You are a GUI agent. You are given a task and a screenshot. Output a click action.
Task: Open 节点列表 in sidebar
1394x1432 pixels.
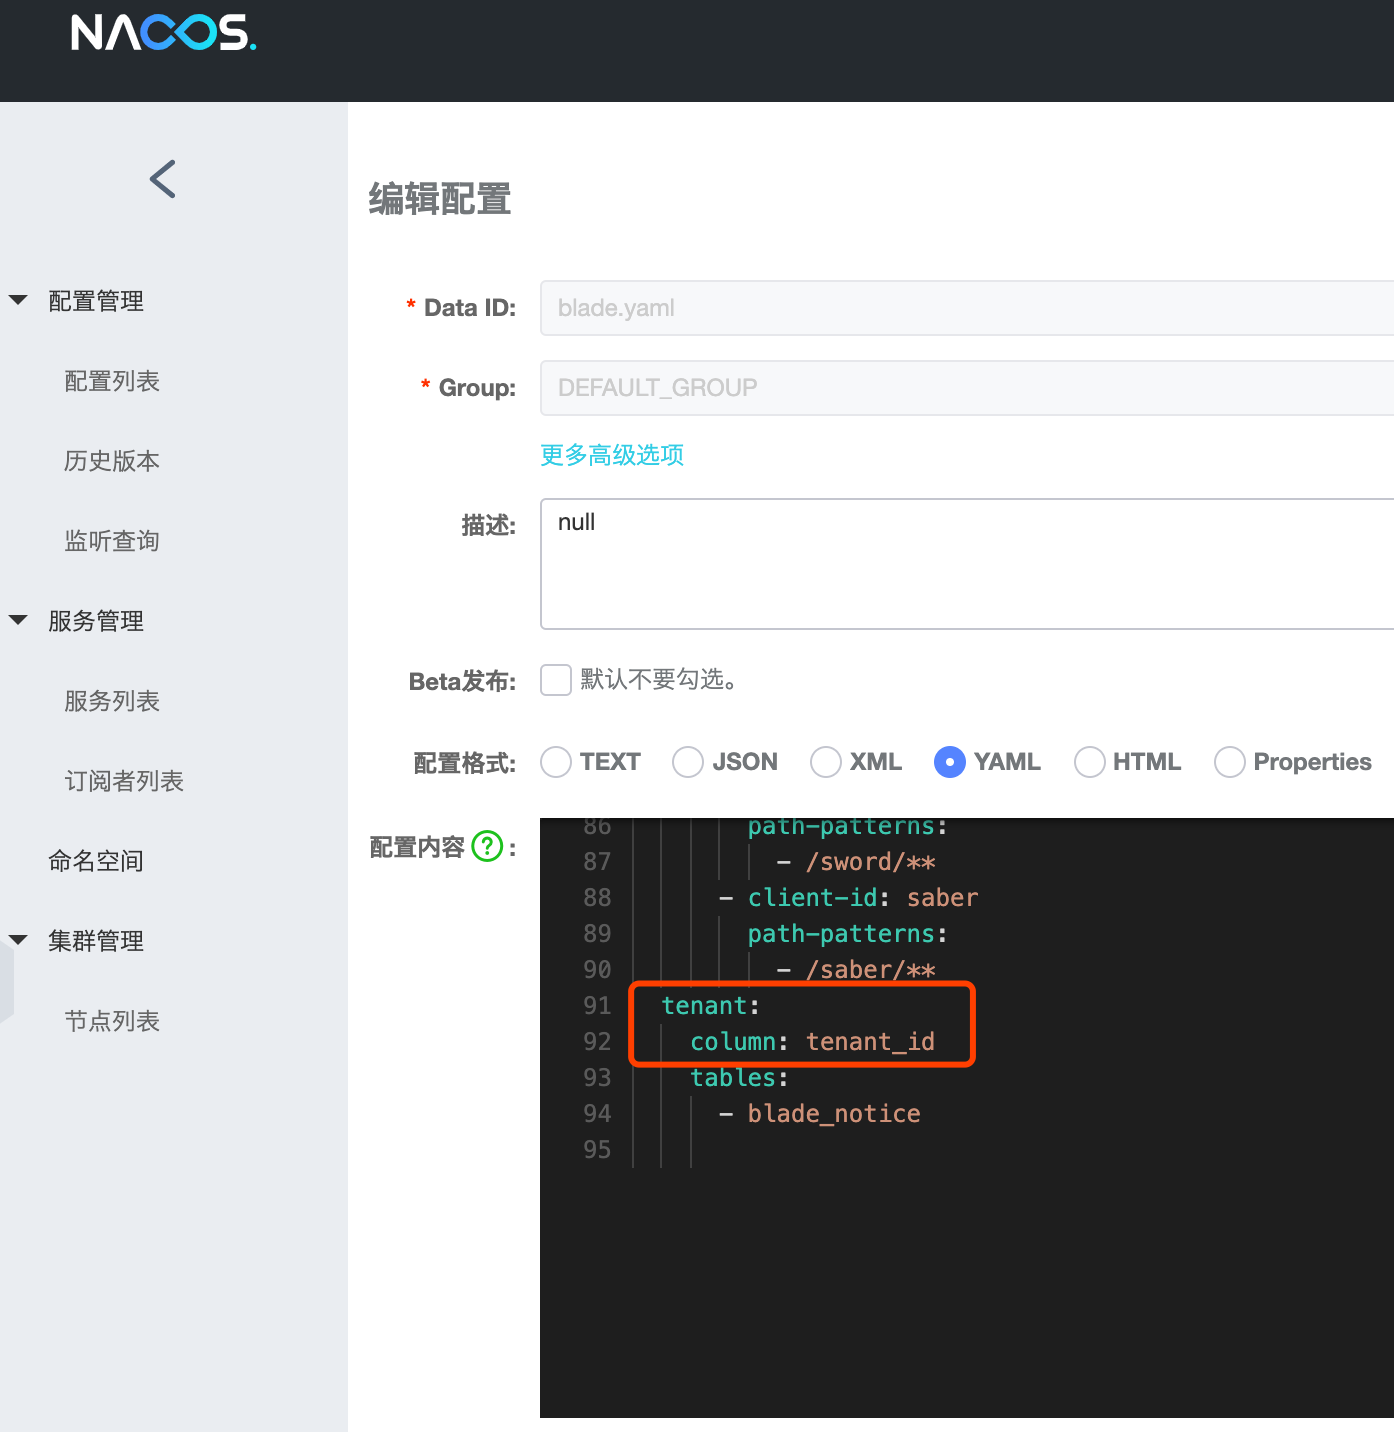pyautogui.click(x=112, y=1021)
